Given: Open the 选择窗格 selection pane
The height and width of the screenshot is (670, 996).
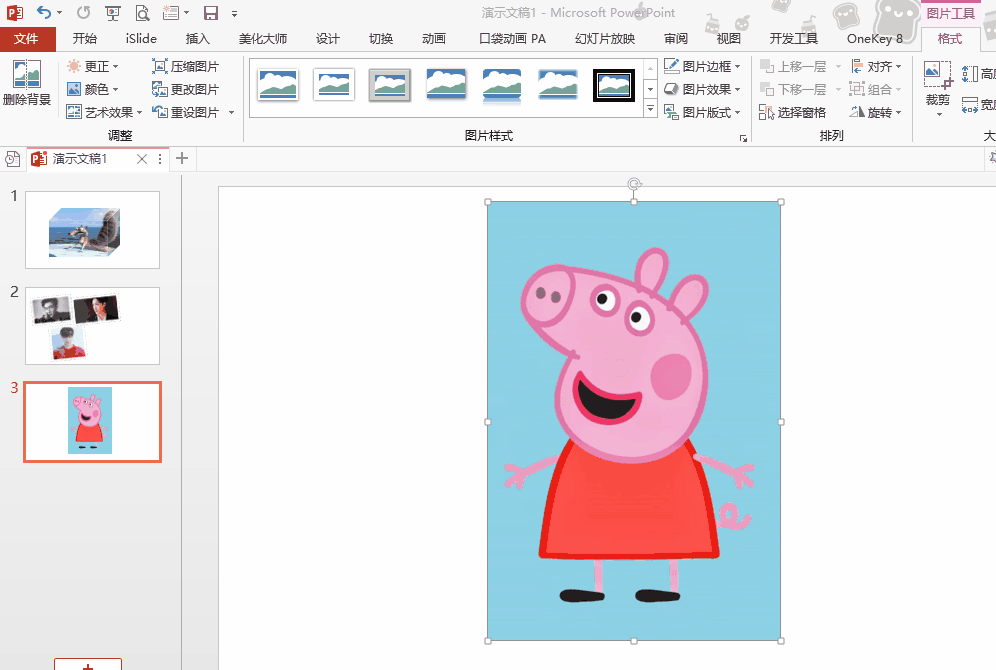Looking at the screenshot, I should point(793,112).
